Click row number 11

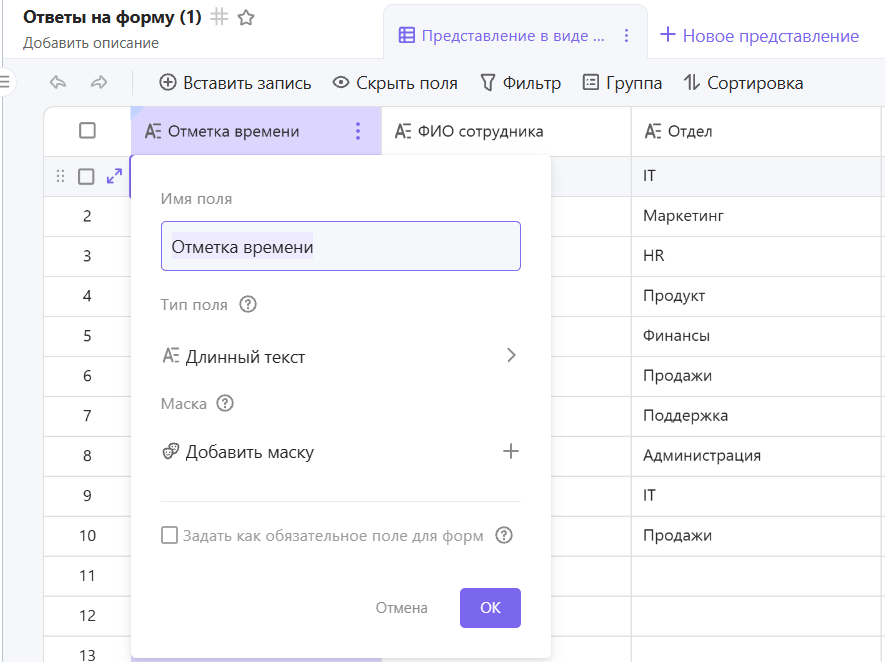tap(87, 576)
